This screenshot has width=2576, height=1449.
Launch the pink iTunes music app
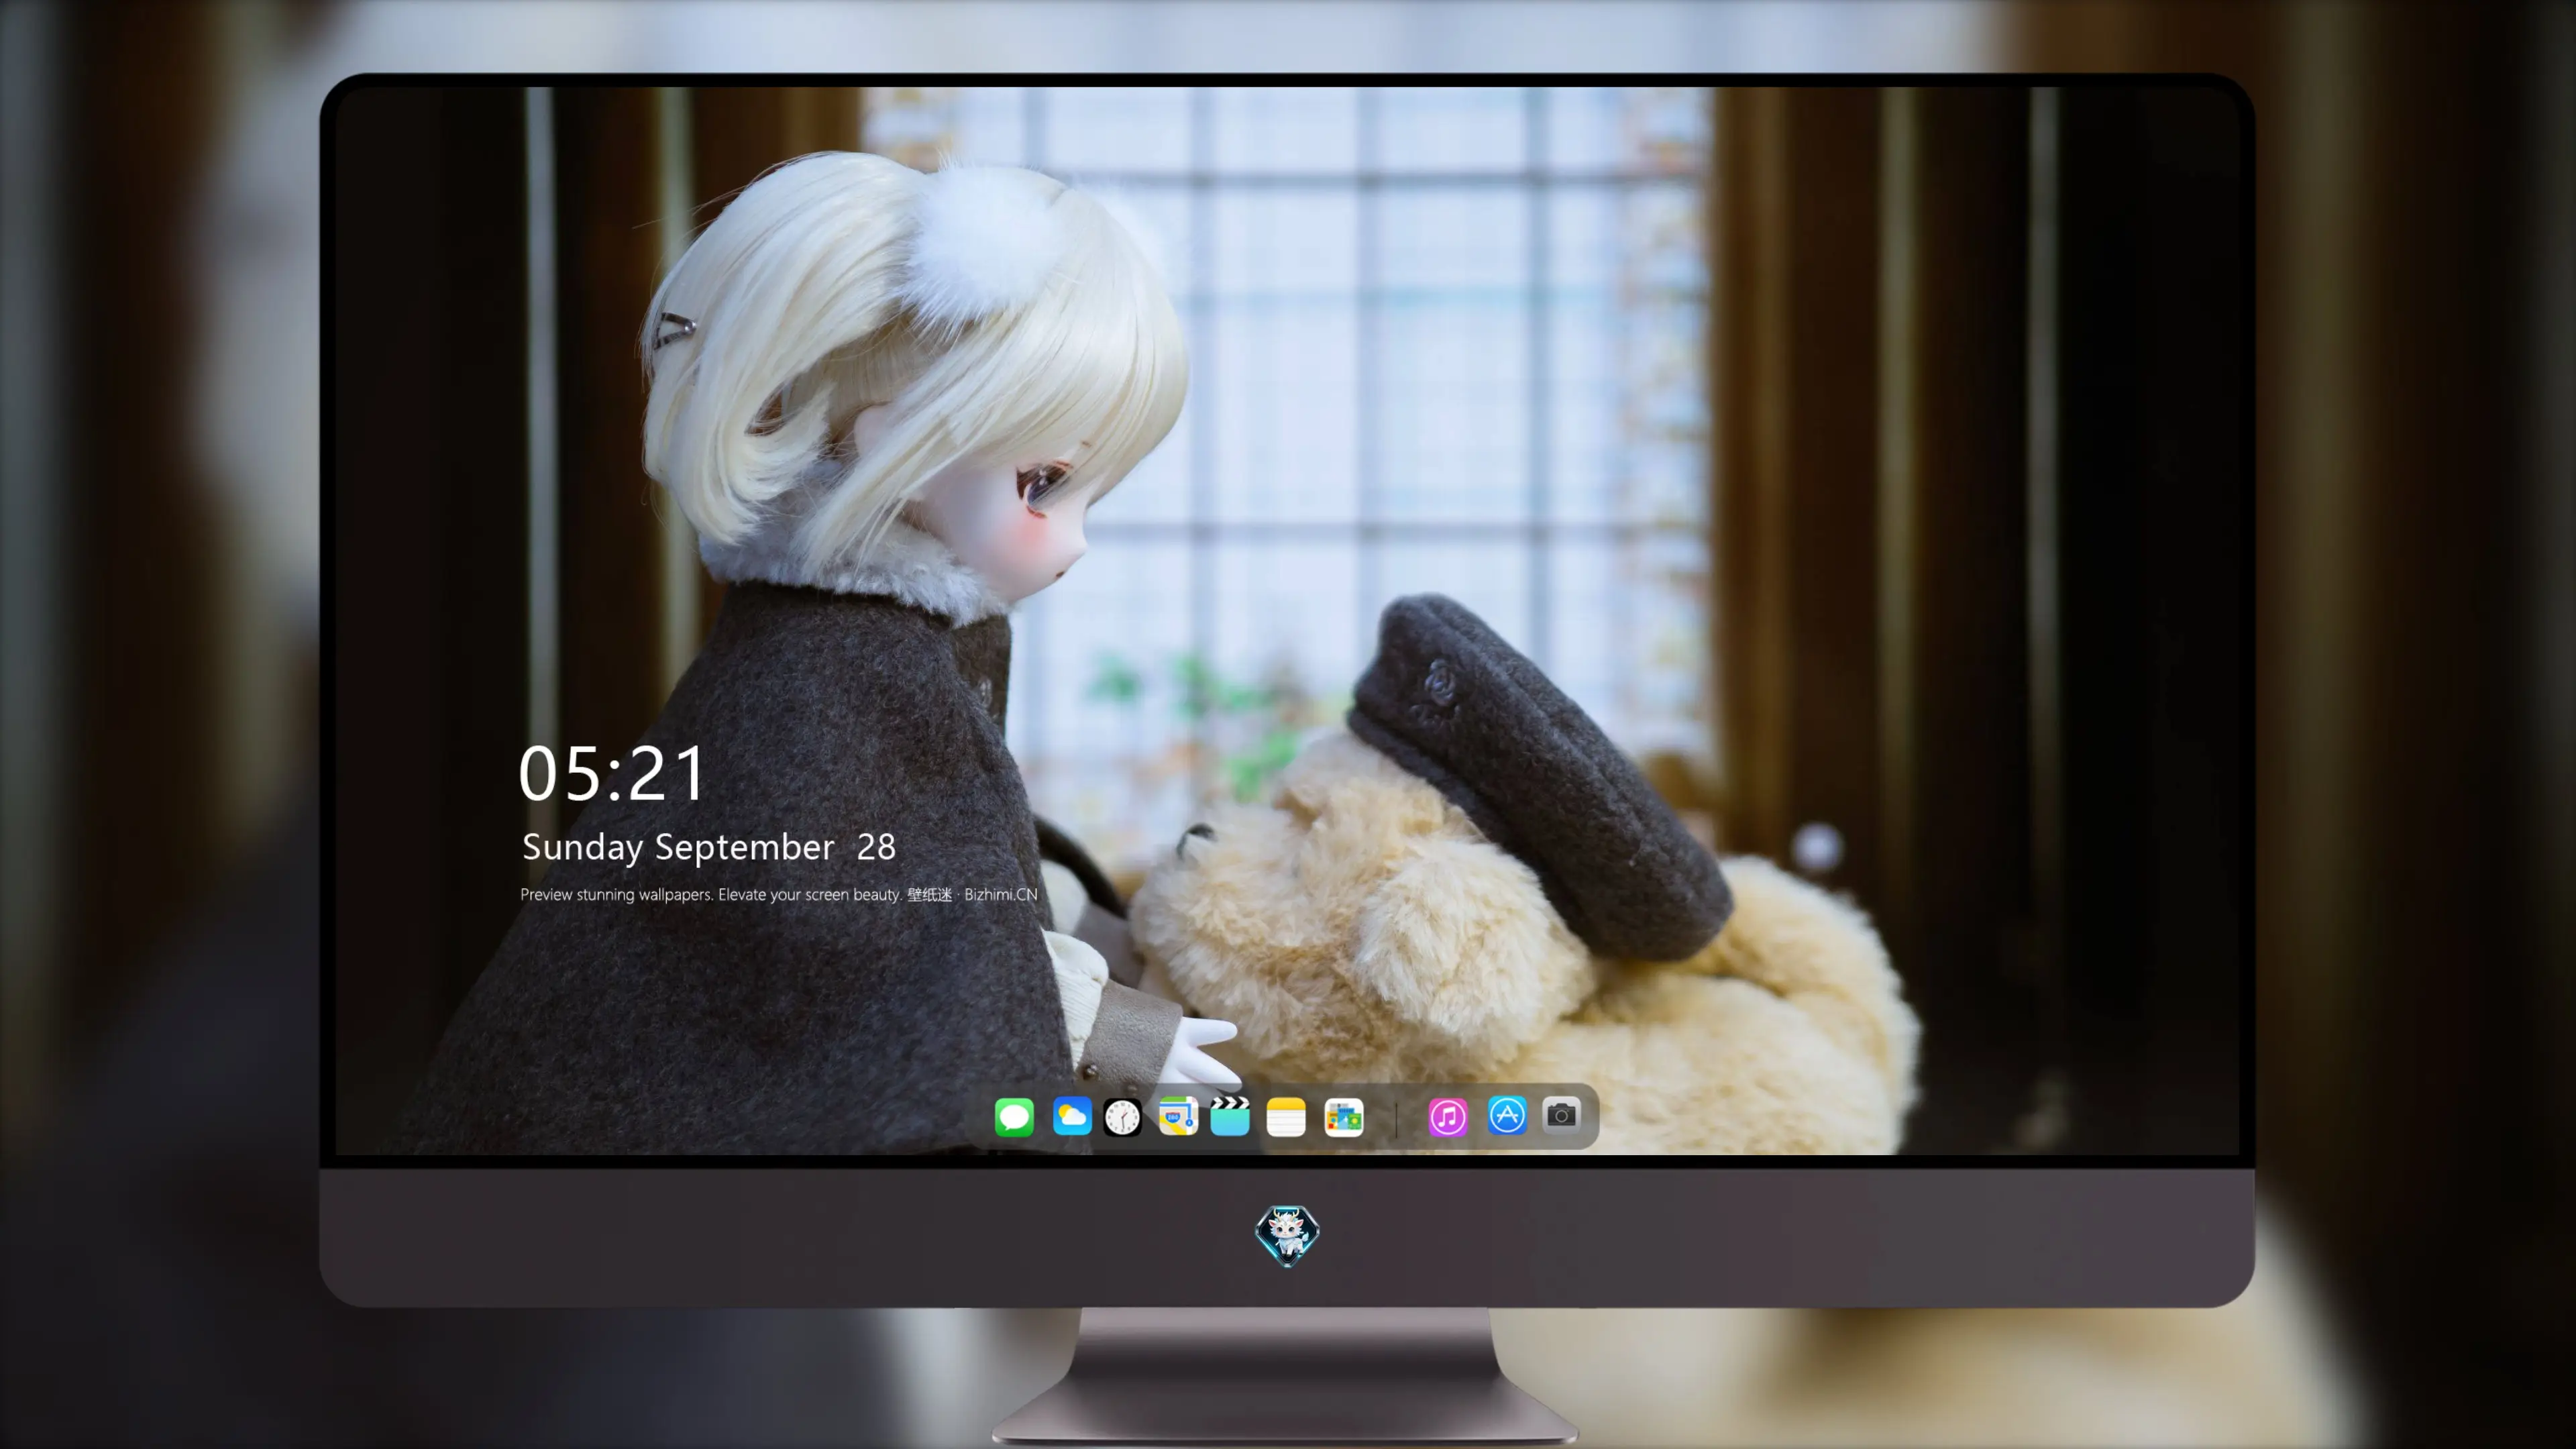[x=1448, y=1117]
